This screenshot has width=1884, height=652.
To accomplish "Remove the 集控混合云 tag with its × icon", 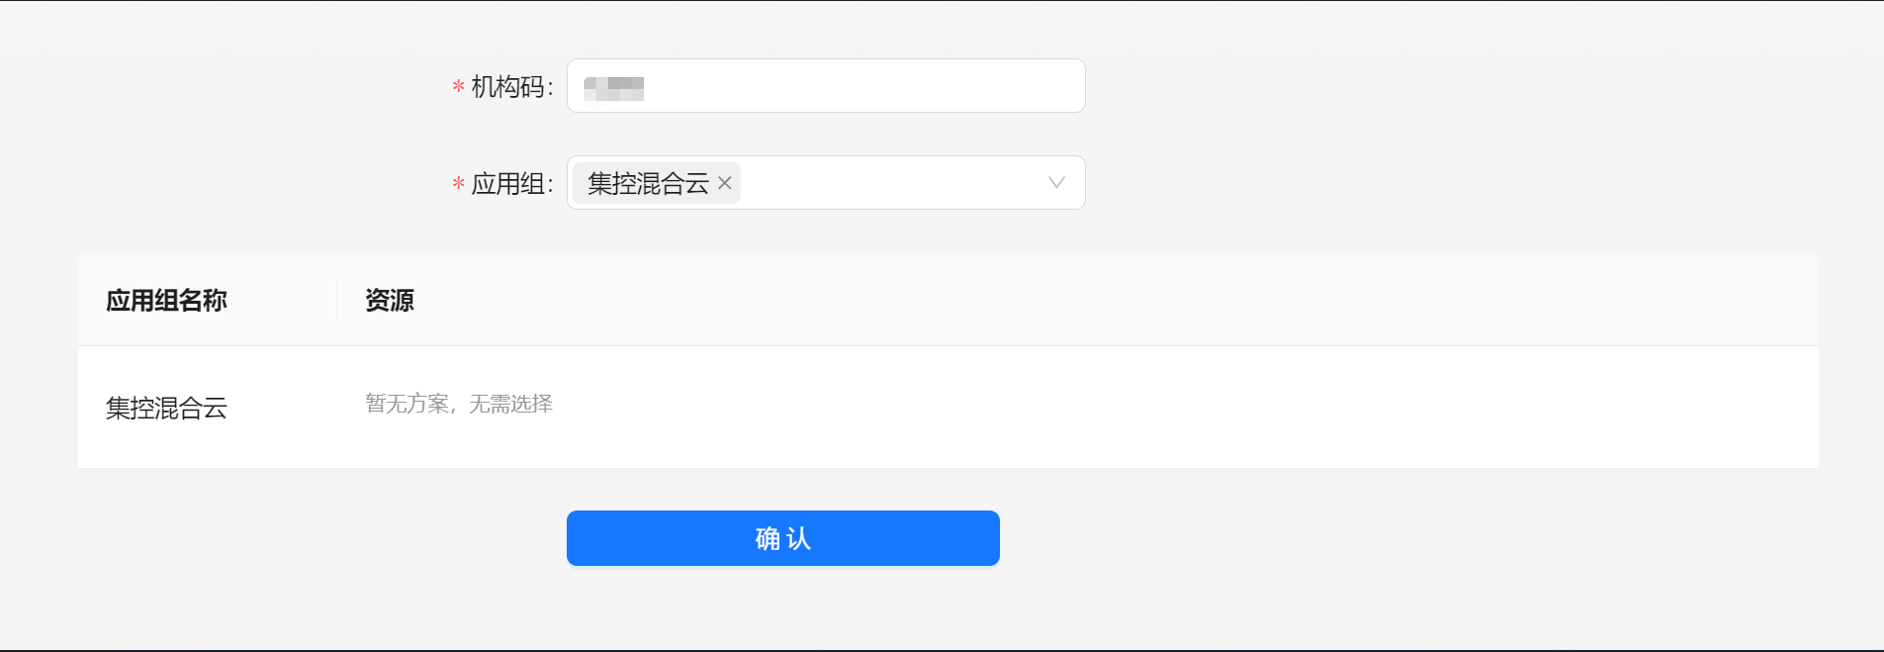I will [x=725, y=183].
